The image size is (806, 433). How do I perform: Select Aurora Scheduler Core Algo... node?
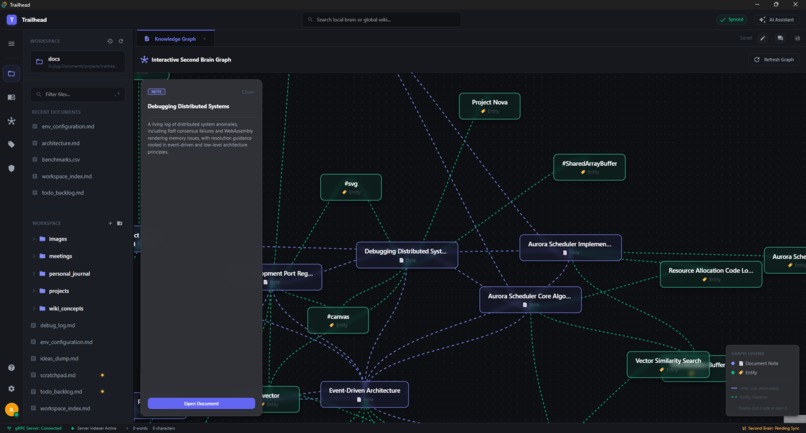tap(530, 300)
